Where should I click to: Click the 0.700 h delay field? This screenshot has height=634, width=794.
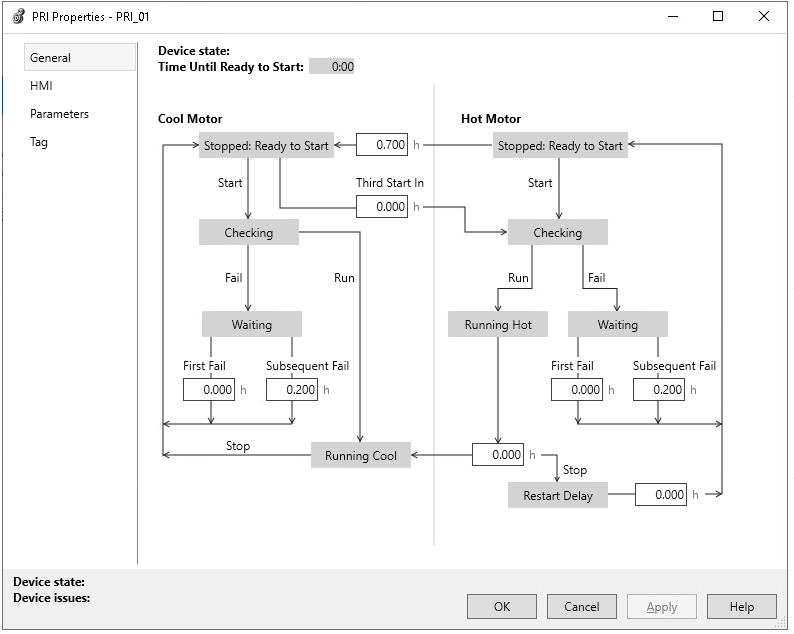pos(382,145)
